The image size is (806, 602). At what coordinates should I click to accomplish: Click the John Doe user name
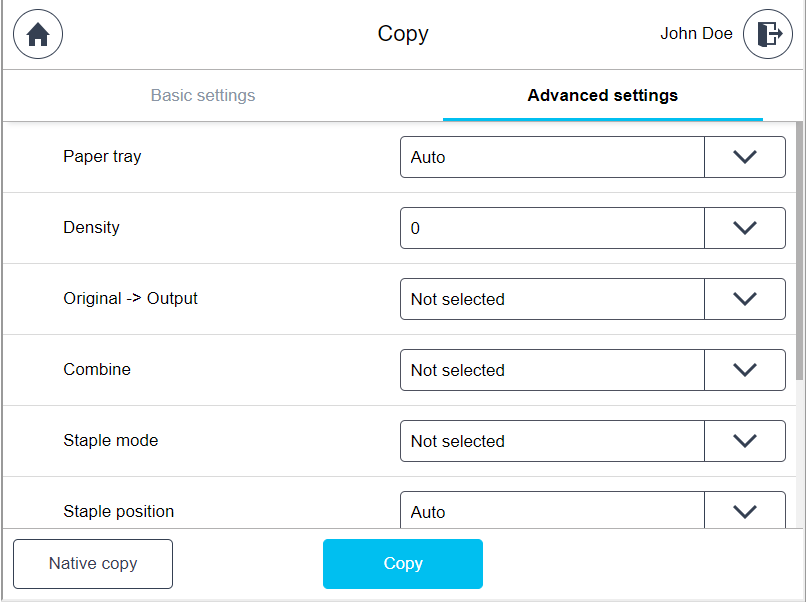[x=696, y=33]
